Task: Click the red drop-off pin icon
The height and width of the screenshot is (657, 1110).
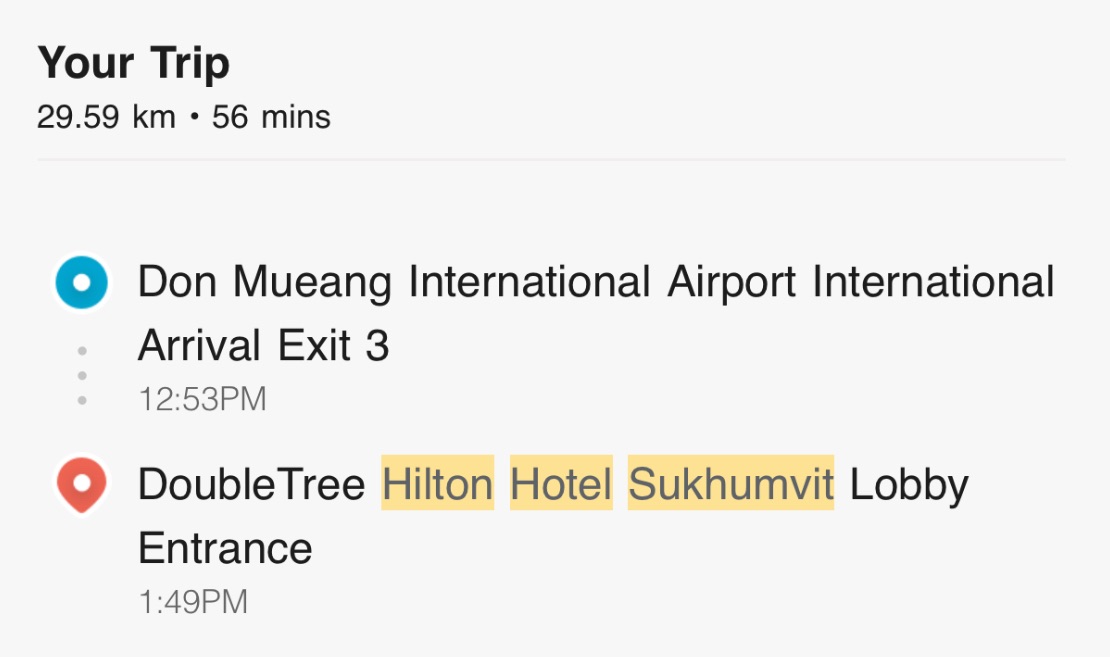Action: click(x=81, y=485)
